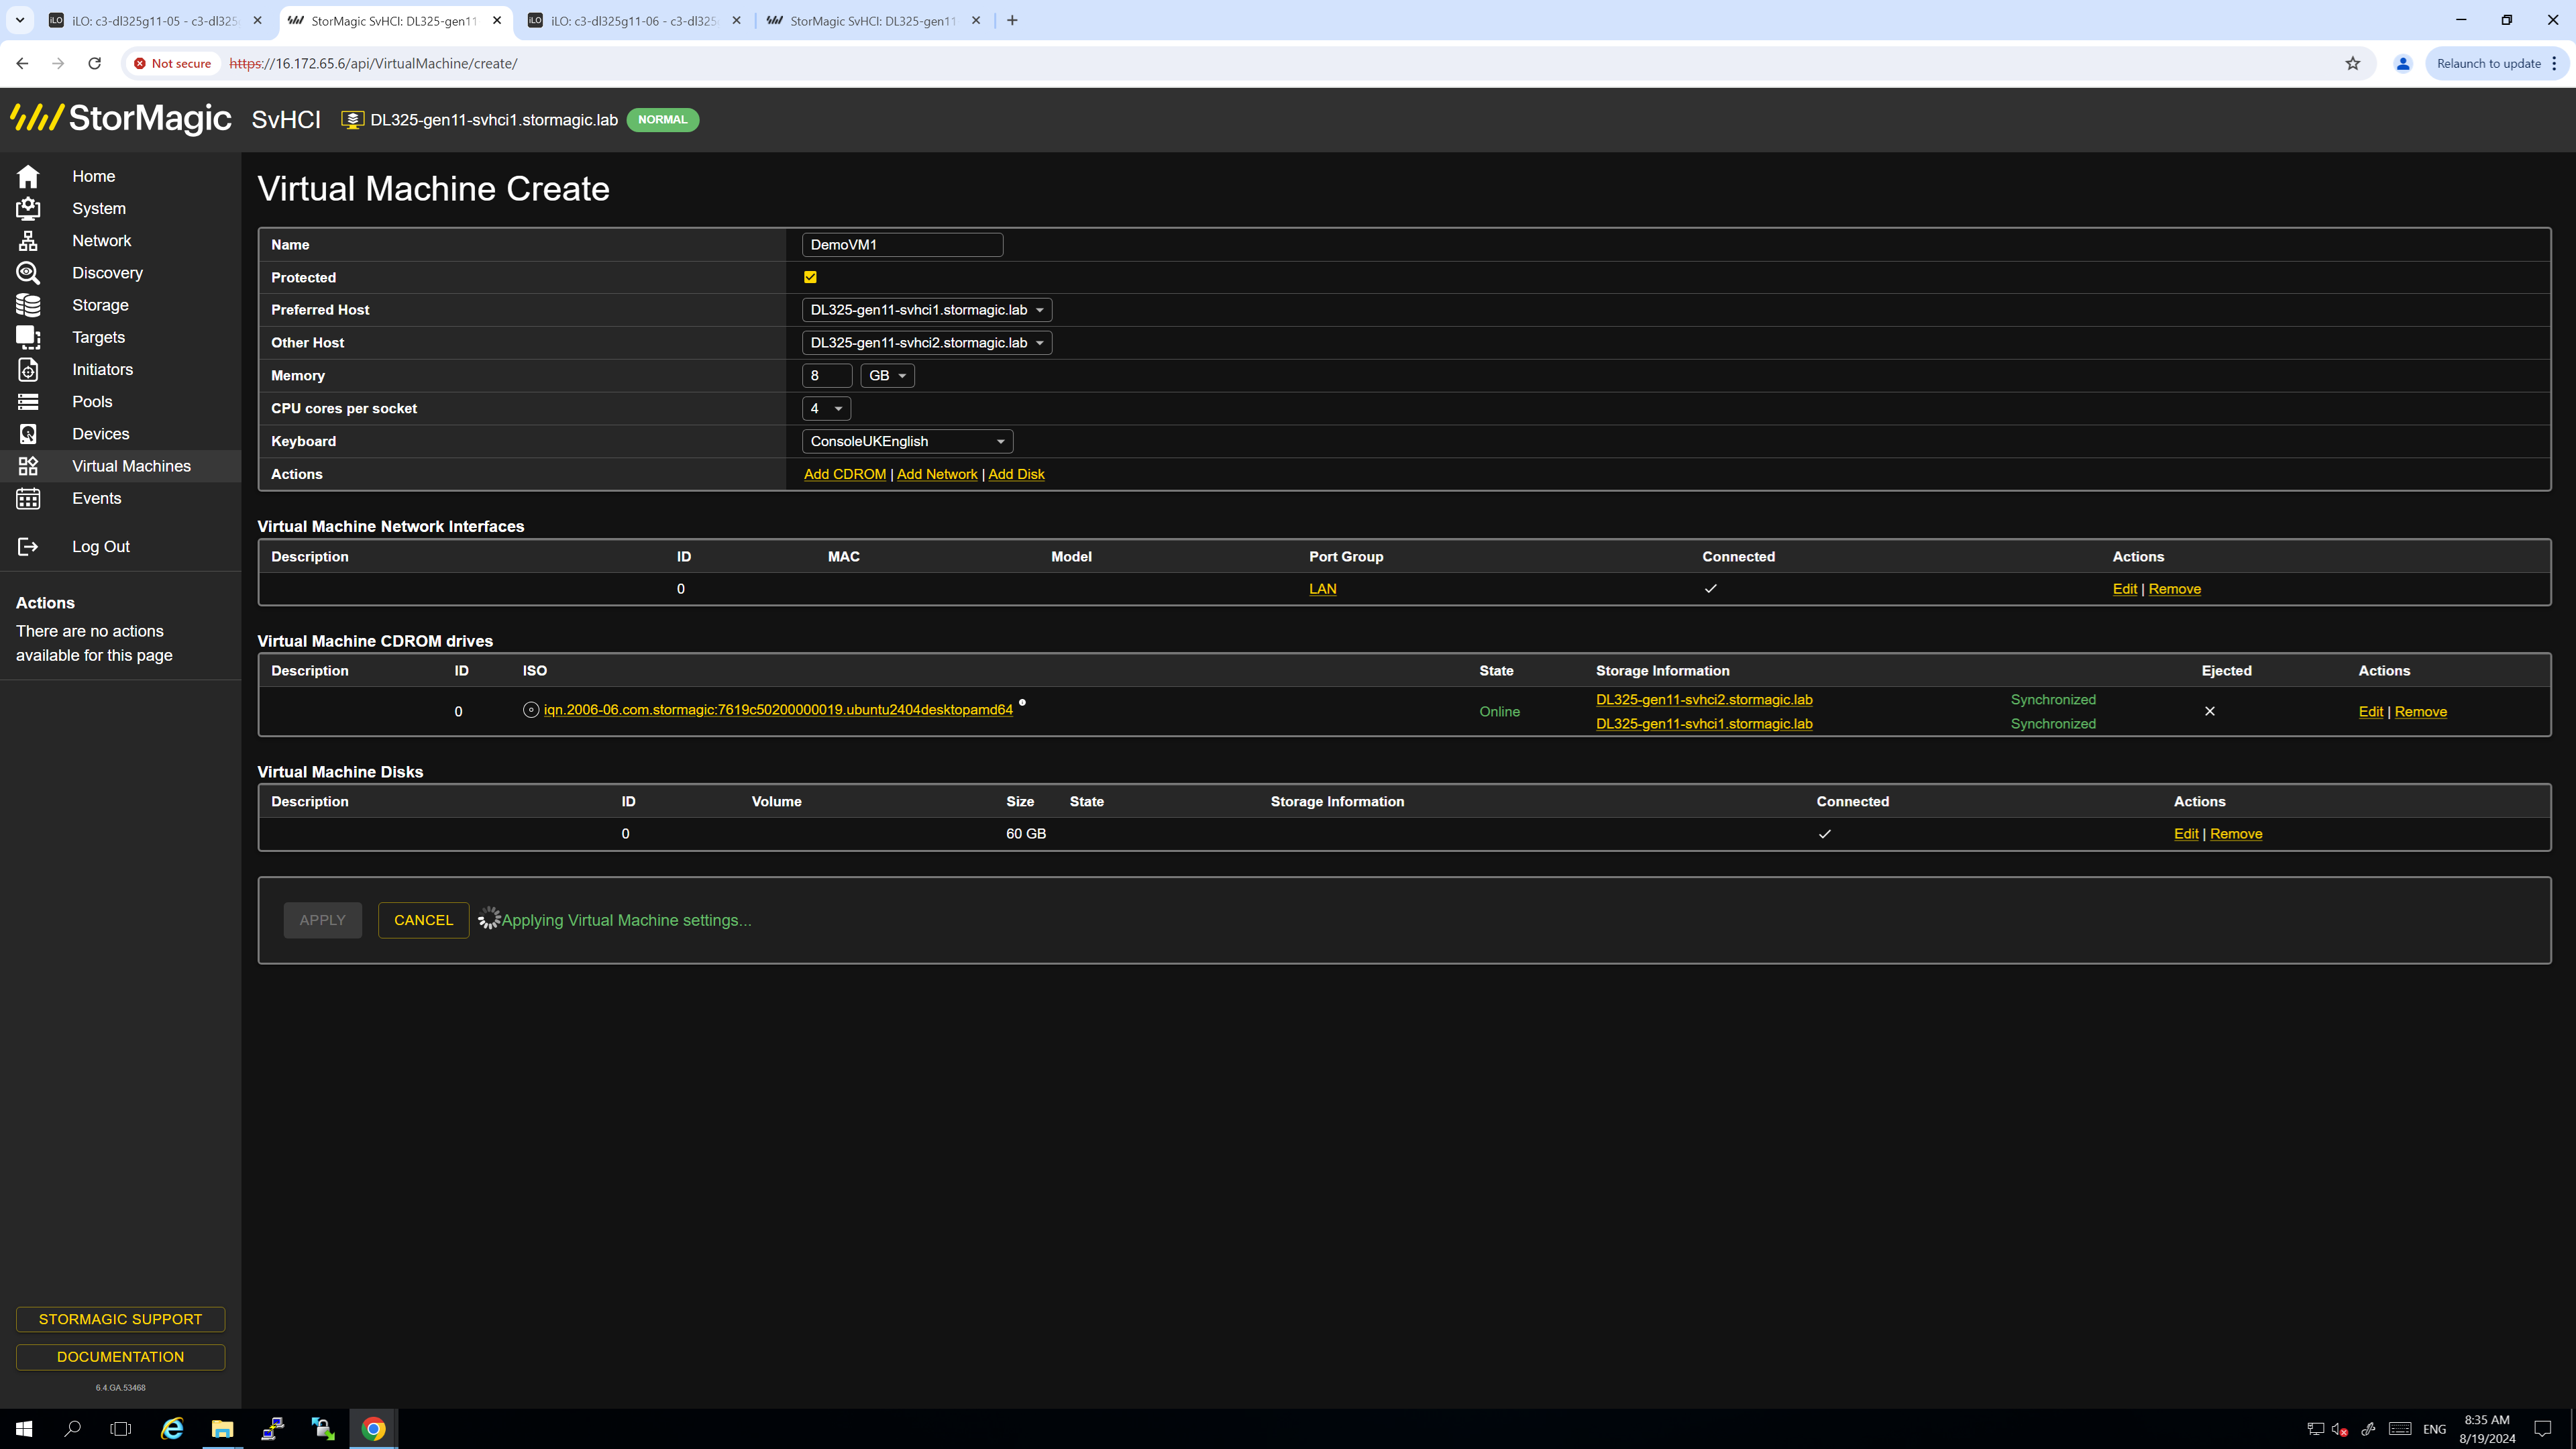Open the Events calendar icon

28,498
